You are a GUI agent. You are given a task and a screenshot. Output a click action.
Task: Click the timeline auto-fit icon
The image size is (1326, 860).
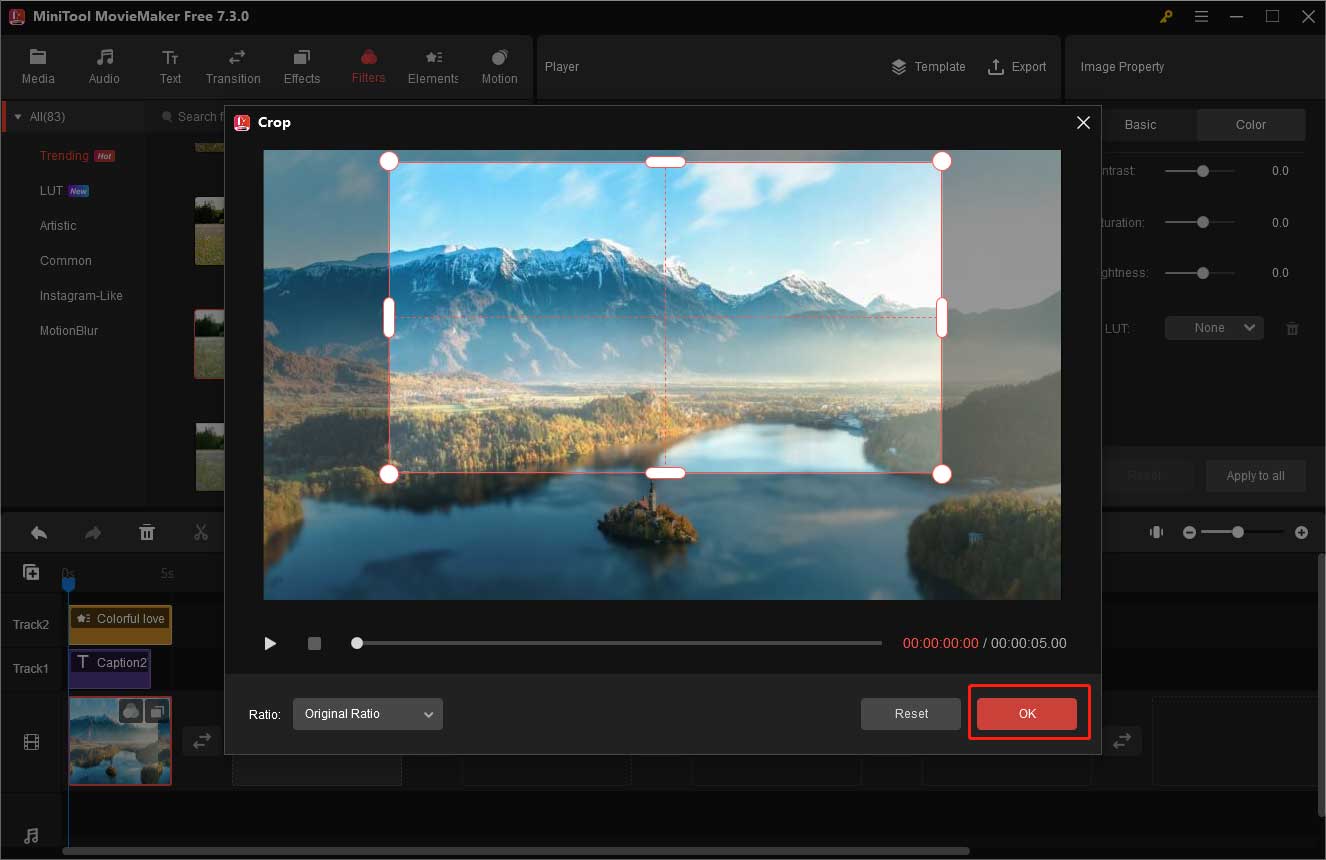click(1157, 532)
